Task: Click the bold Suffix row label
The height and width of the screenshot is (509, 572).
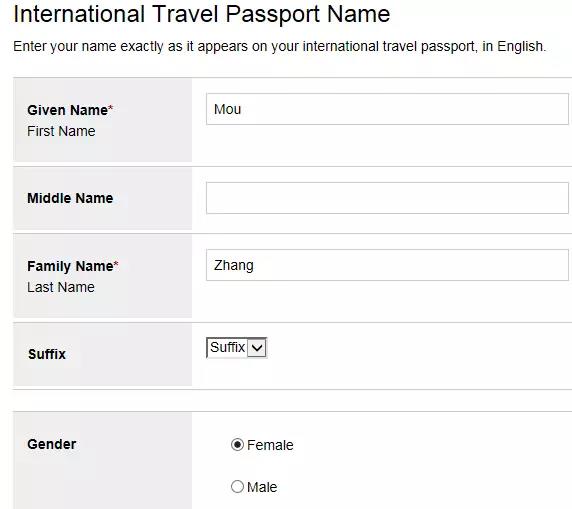Action: tap(47, 354)
